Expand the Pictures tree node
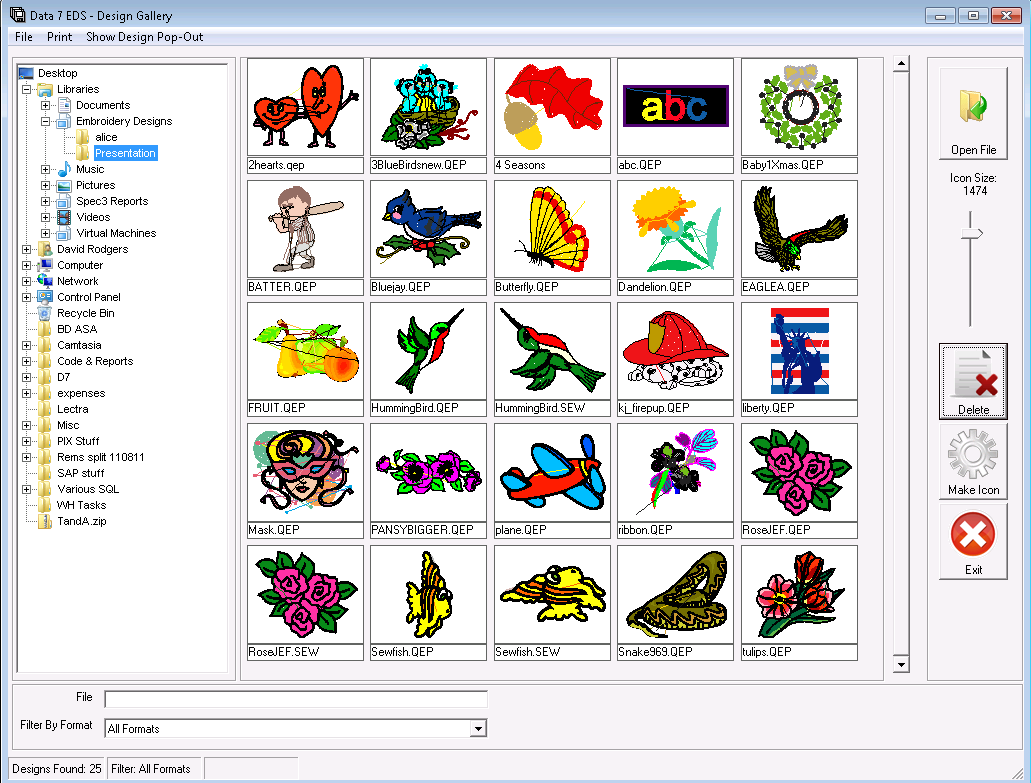Viewport: 1031px width, 783px height. pos(45,185)
